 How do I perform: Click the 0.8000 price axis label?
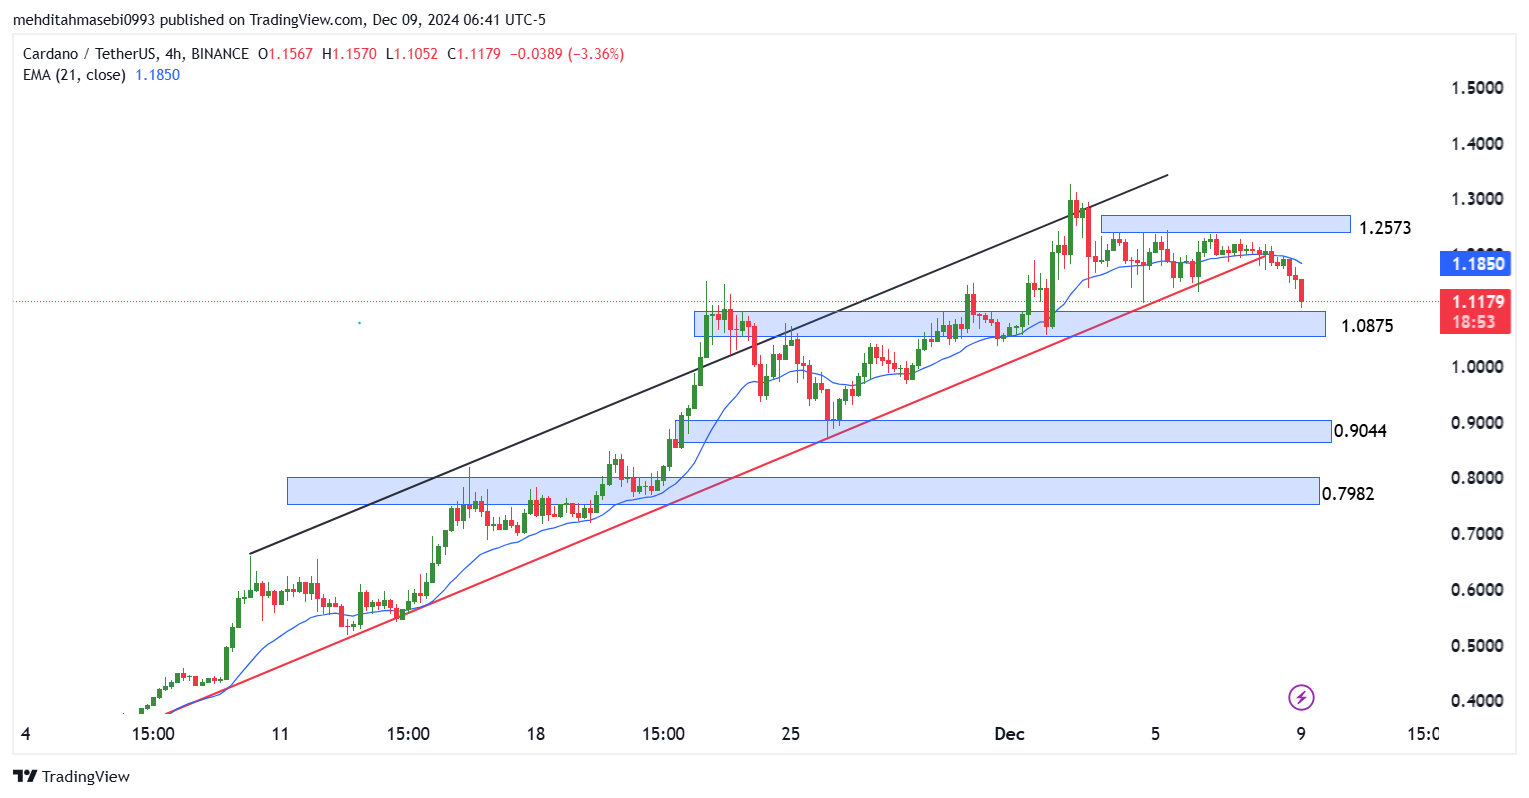(x=1477, y=478)
